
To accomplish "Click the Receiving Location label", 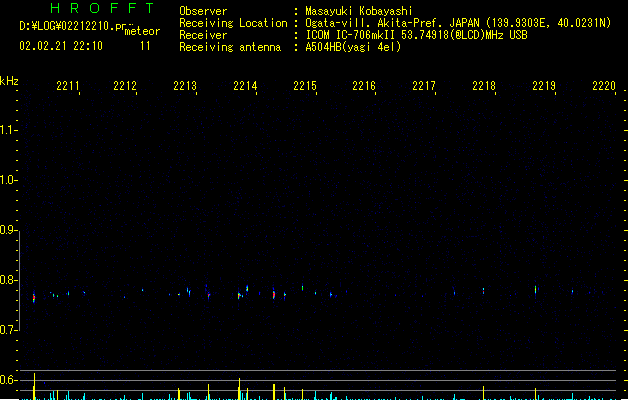I will 233,23.
